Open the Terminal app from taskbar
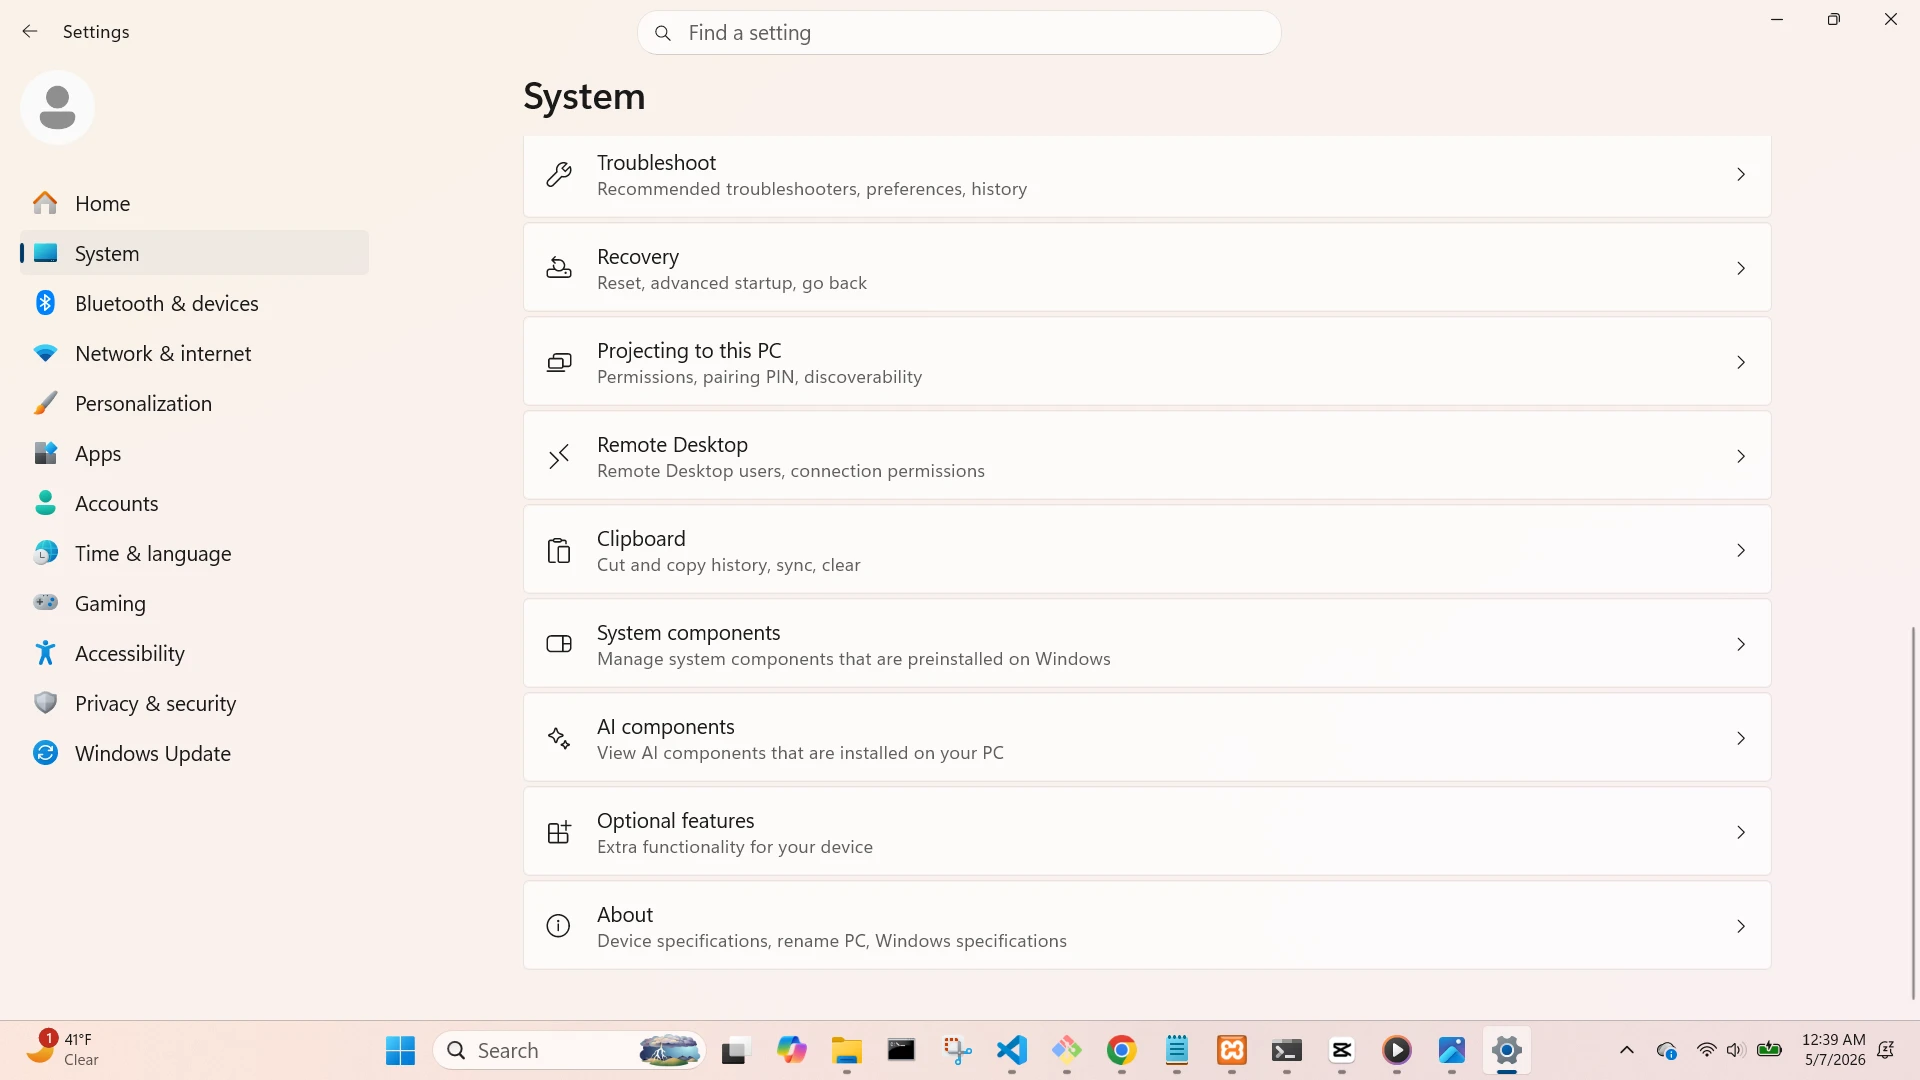This screenshot has height=1080, width=1920. 1286,1050
